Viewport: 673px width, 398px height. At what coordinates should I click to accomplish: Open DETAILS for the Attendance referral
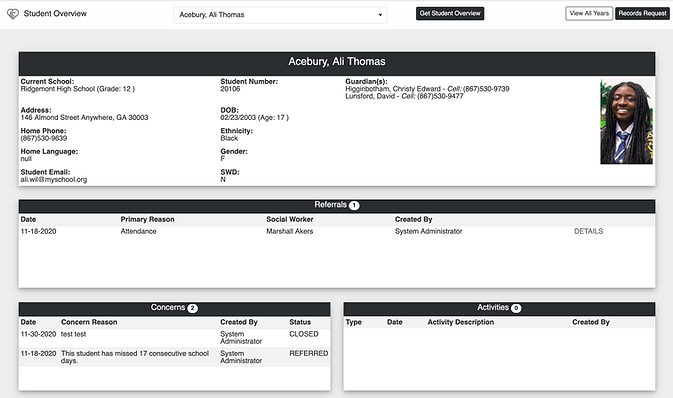(x=588, y=231)
